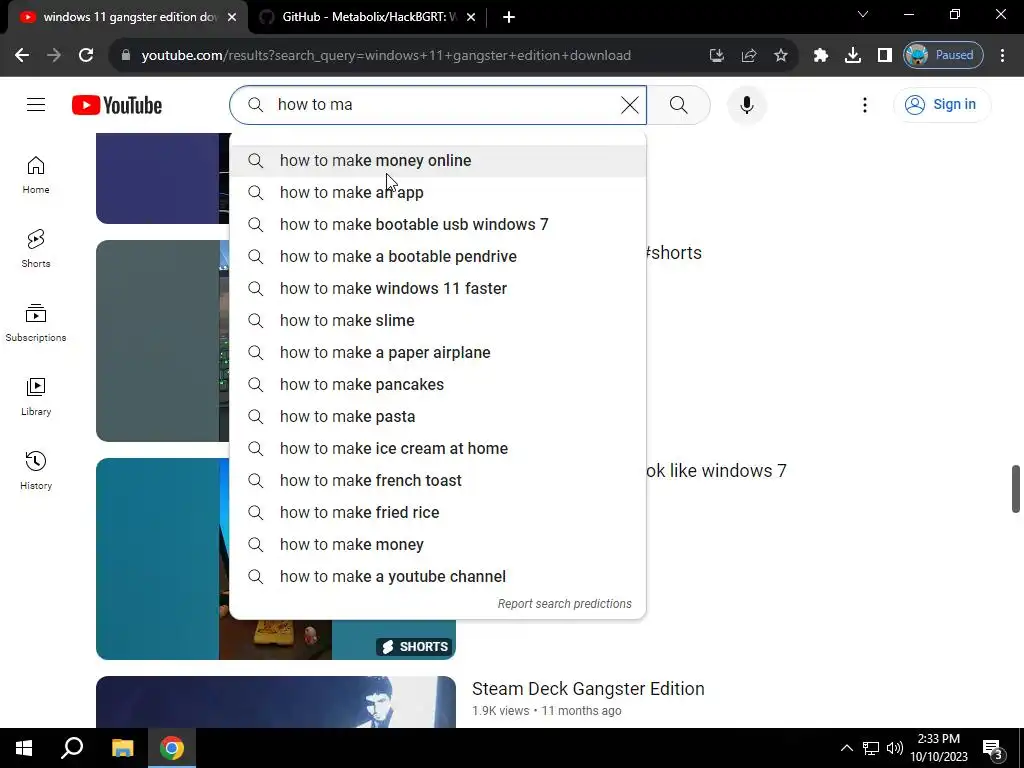Switch to the GitHub HackBGRT tab

(x=366, y=17)
